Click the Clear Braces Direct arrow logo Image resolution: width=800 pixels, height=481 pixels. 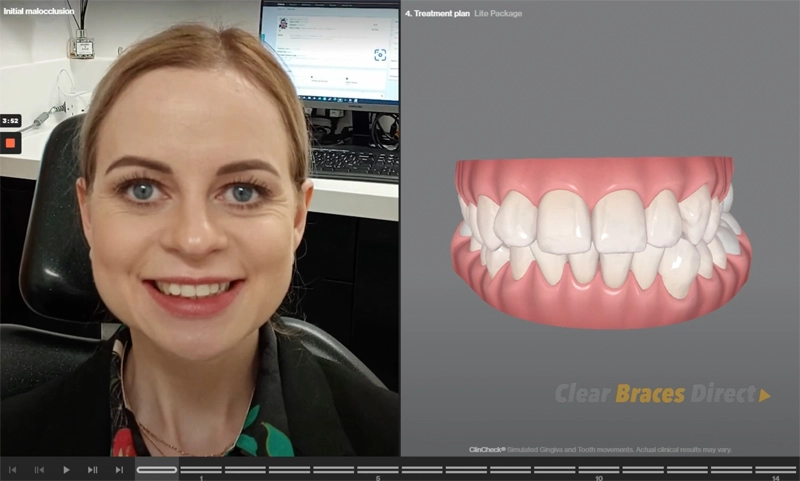pyautogui.click(x=662, y=394)
